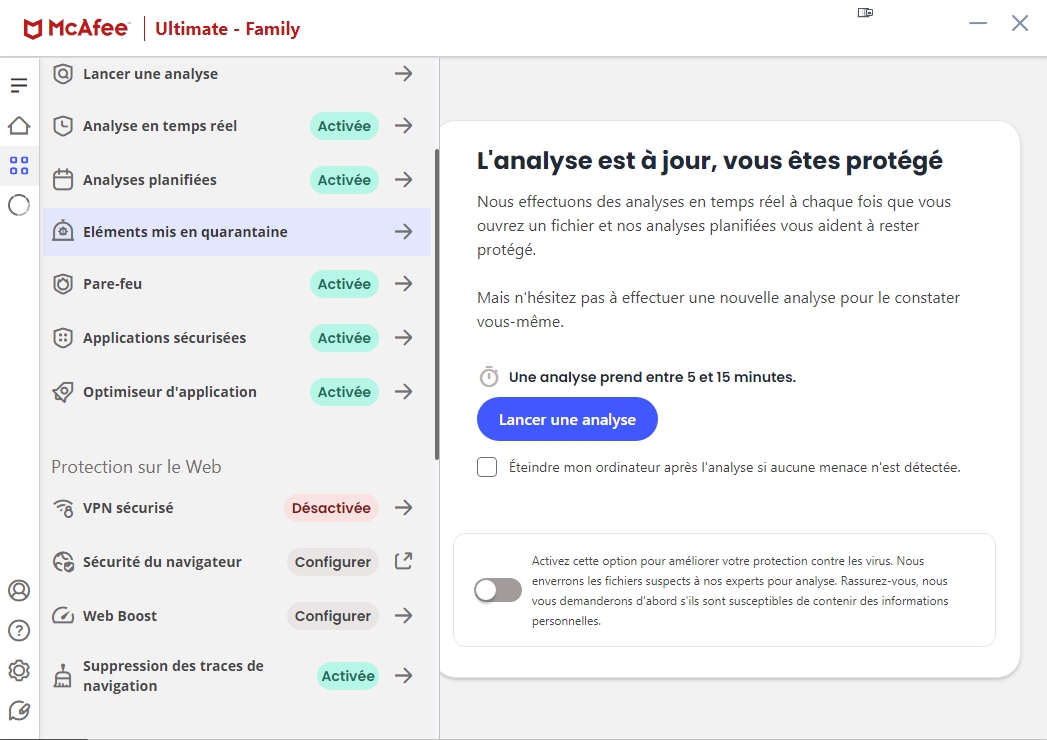Click the McAfee logo
1047x740 pixels.
[x=75, y=29]
